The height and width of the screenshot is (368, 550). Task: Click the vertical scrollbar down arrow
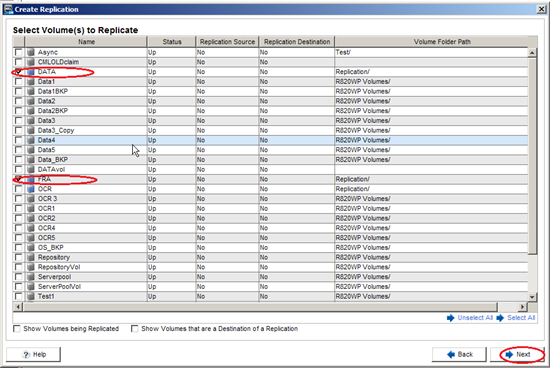click(x=532, y=297)
